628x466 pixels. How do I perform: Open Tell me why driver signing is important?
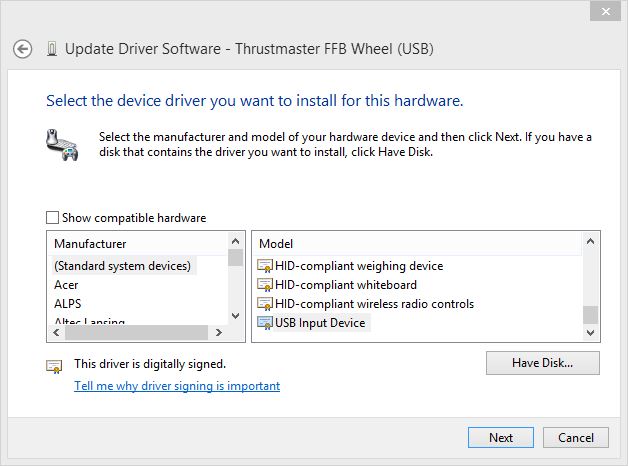[177, 386]
